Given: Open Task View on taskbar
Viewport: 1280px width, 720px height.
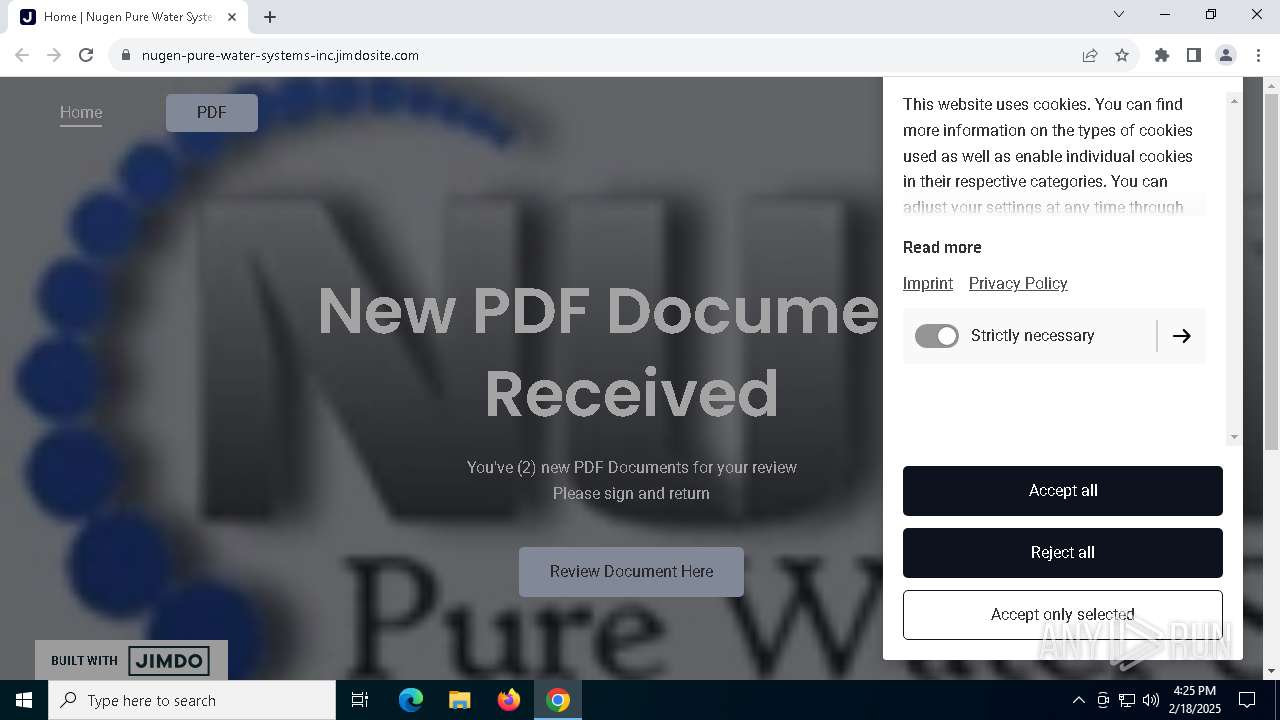Looking at the screenshot, I should 360,700.
